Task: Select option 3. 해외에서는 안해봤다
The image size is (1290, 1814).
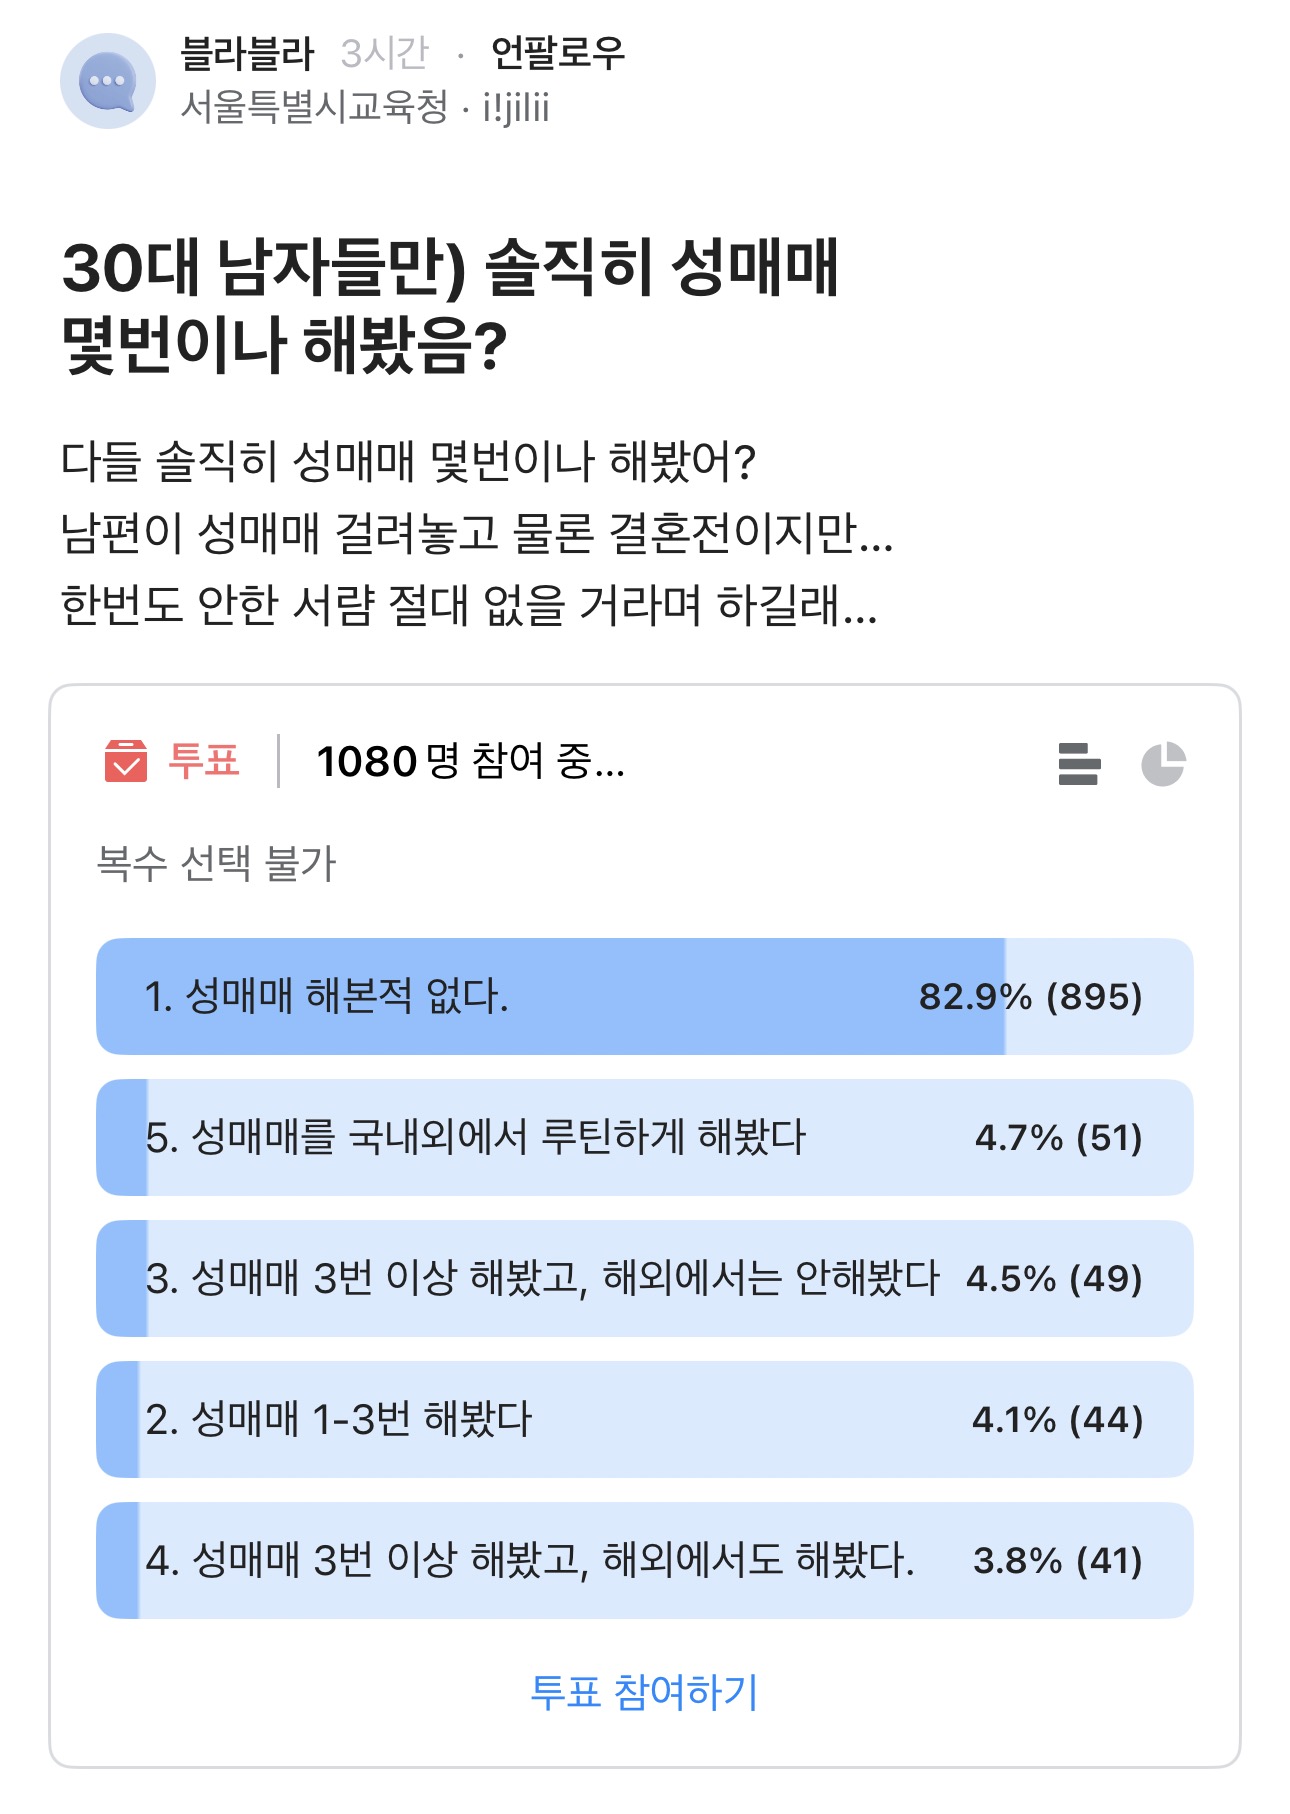Action: pyautogui.click(x=645, y=1278)
